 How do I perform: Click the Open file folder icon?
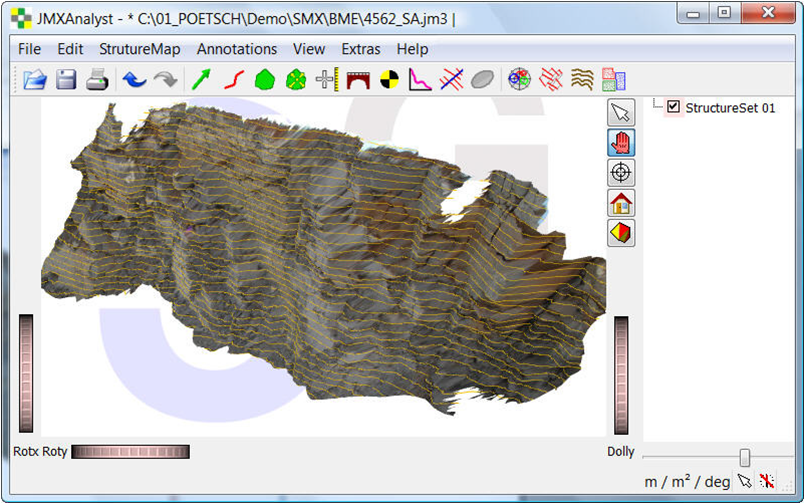point(35,79)
